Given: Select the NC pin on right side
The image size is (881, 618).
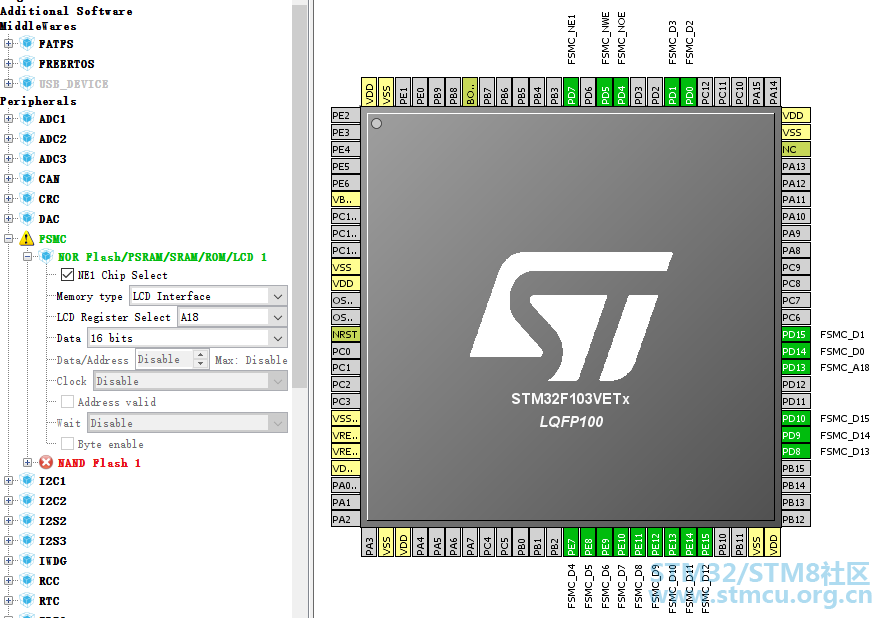Looking at the screenshot, I should 796,149.
